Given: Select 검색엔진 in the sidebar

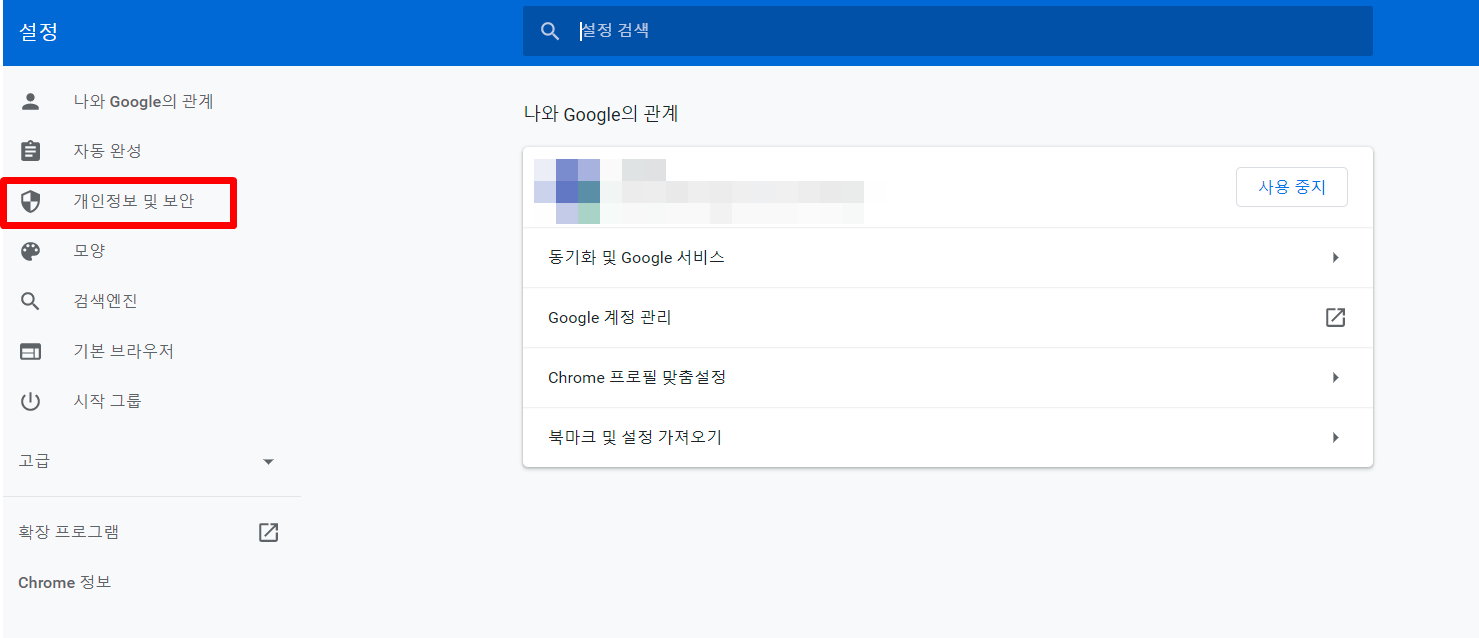Looking at the screenshot, I should (105, 301).
